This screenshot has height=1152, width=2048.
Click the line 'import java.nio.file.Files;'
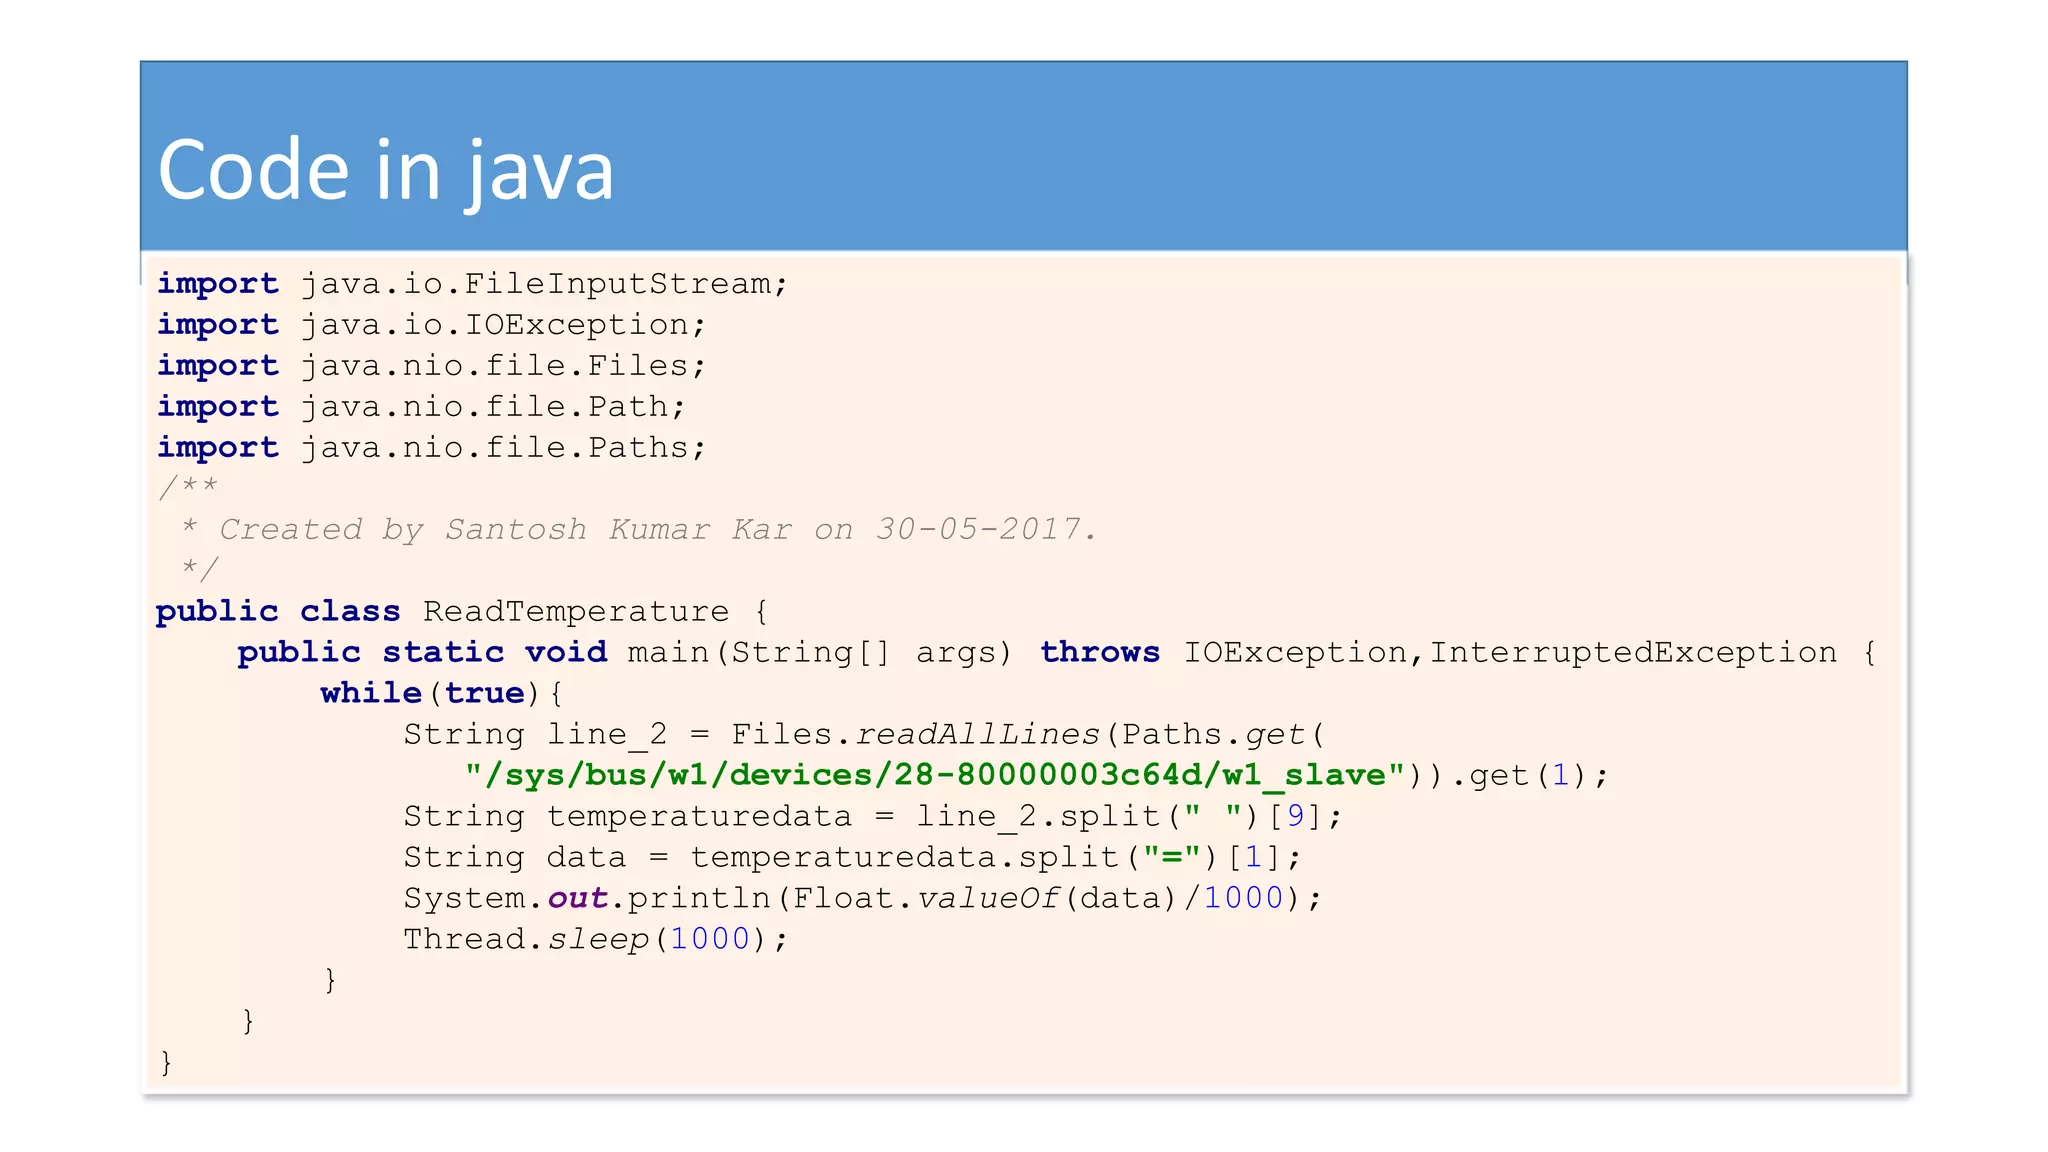tap(431, 366)
